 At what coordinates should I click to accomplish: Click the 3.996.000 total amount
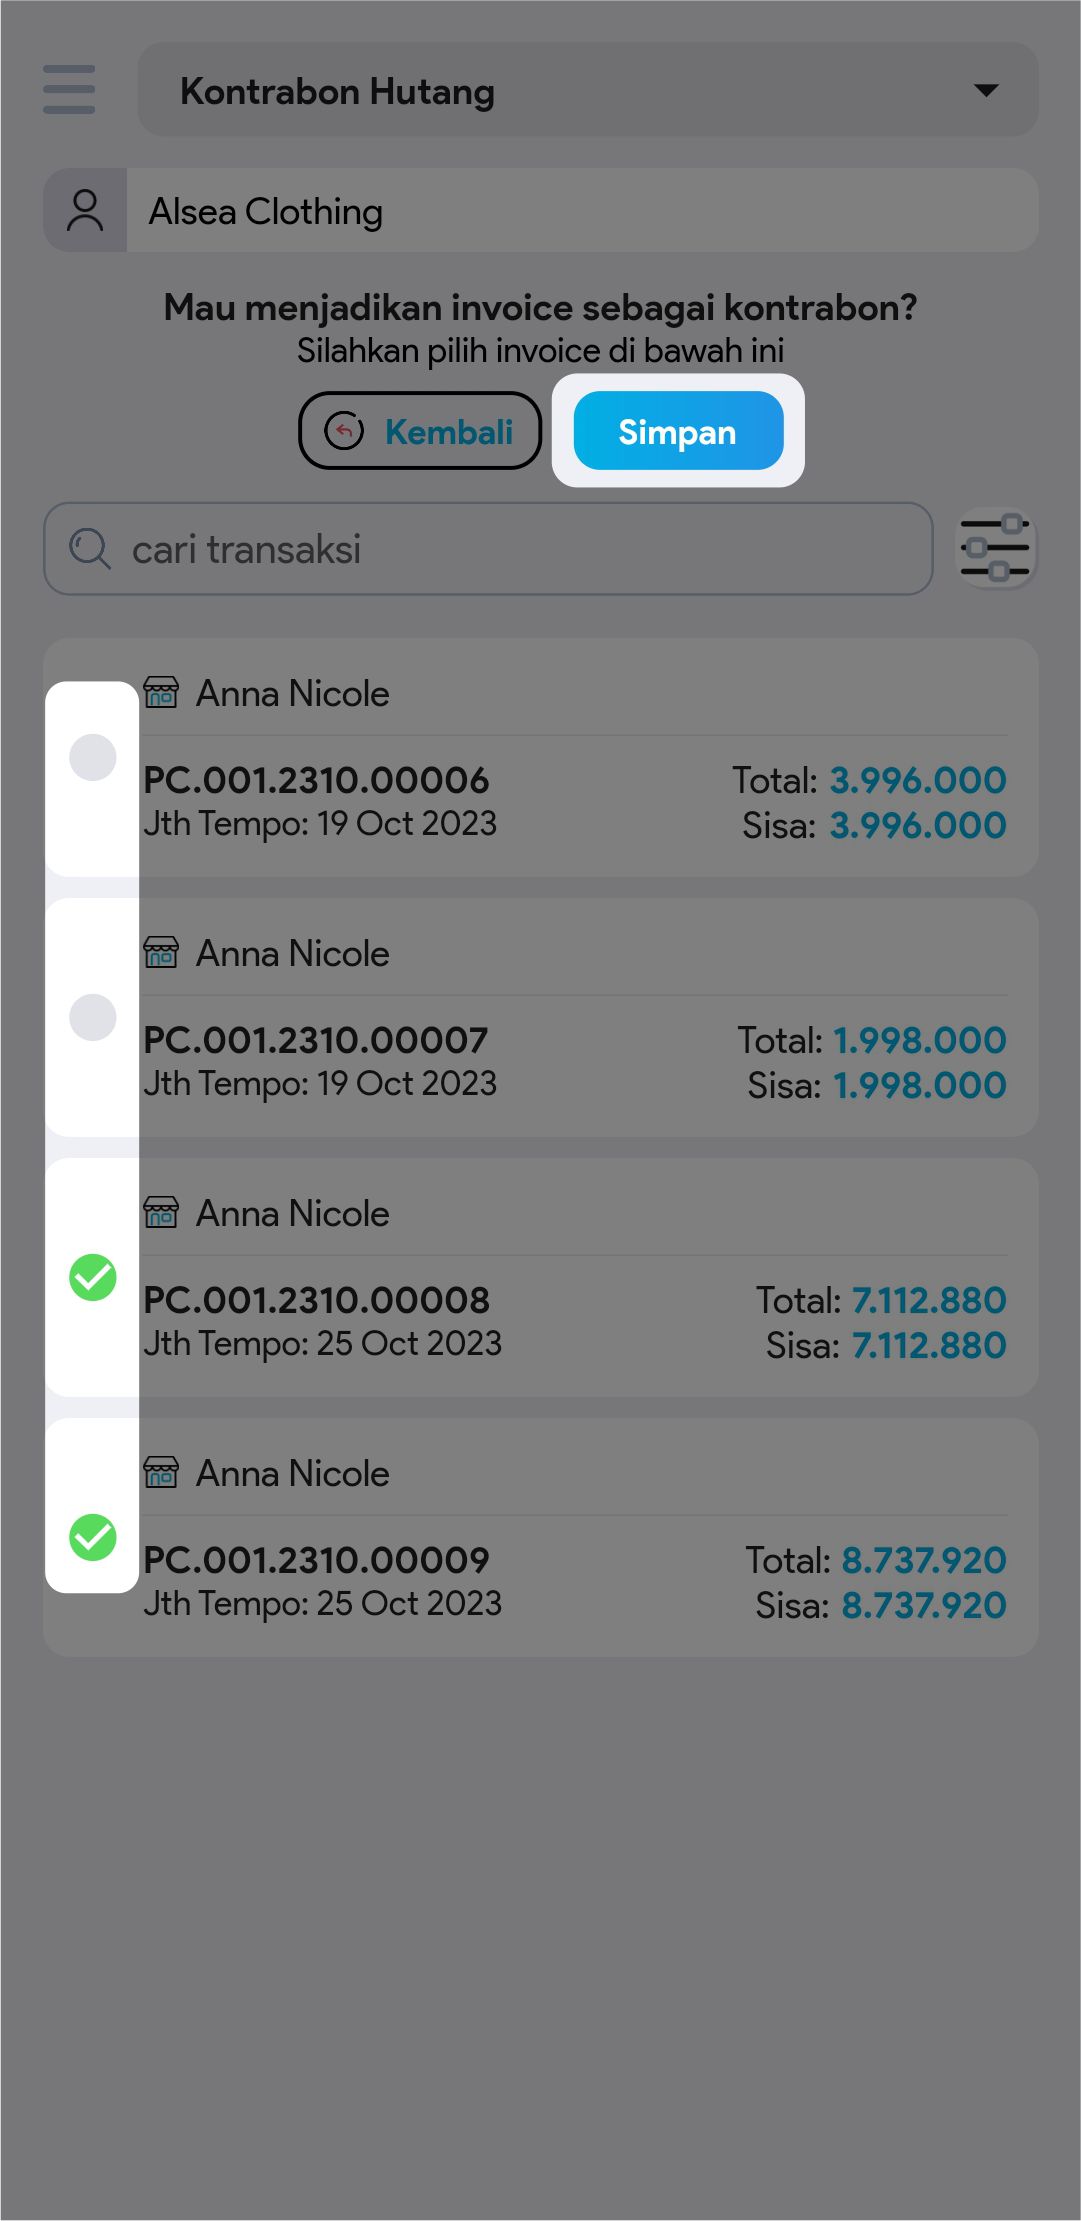(917, 780)
